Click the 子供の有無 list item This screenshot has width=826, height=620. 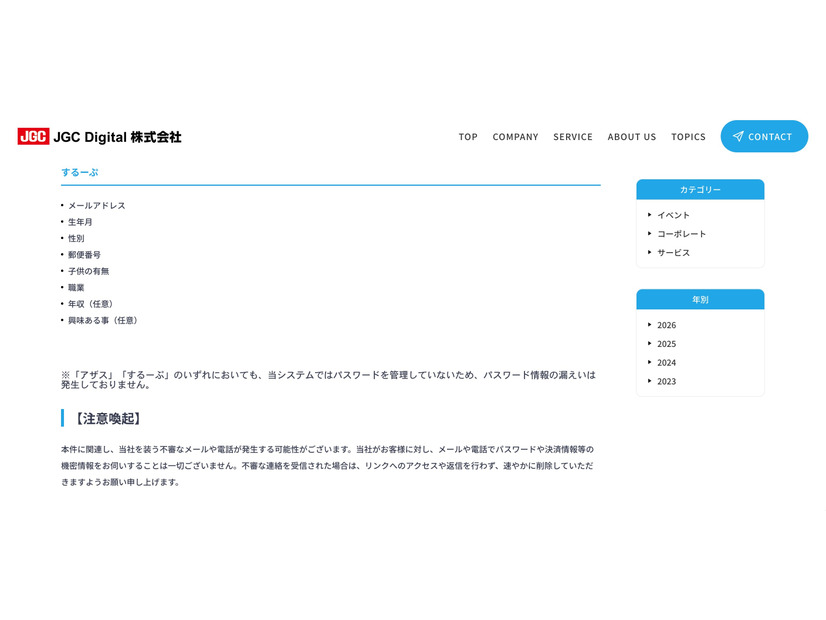click(x=88, y=271)
